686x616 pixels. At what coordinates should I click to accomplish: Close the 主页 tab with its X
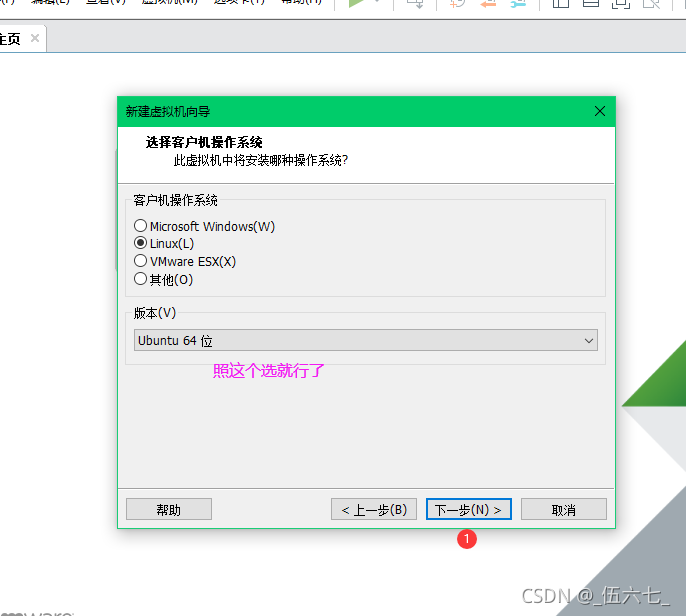tap(35, 38)
